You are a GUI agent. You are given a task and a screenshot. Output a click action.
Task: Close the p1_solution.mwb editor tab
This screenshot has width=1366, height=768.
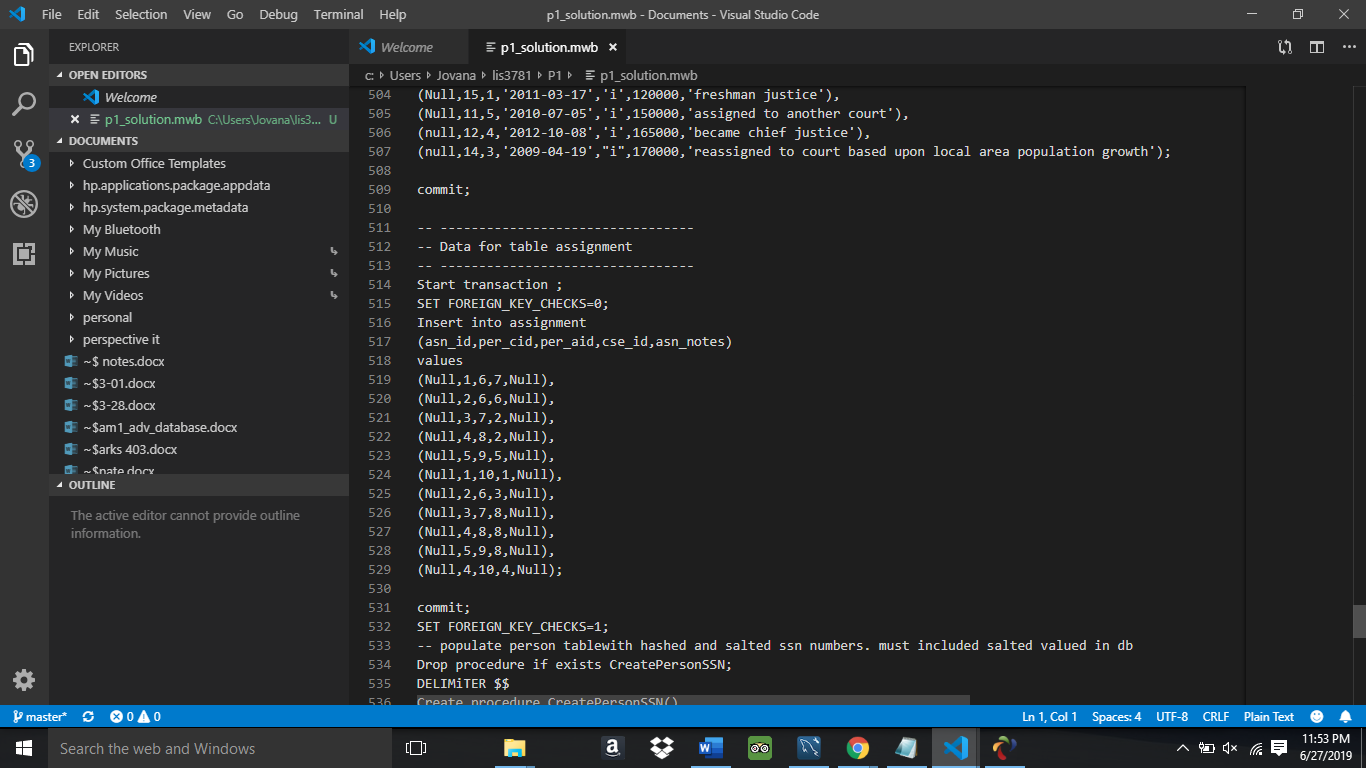613,47
